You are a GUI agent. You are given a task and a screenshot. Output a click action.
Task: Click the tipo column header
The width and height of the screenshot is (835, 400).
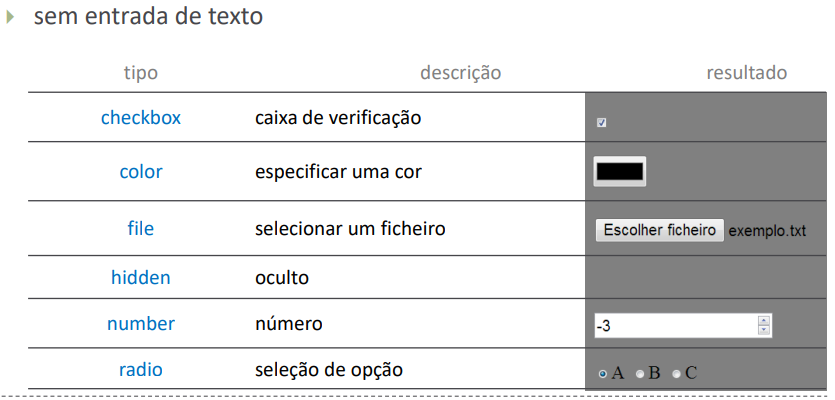[141, 73]
